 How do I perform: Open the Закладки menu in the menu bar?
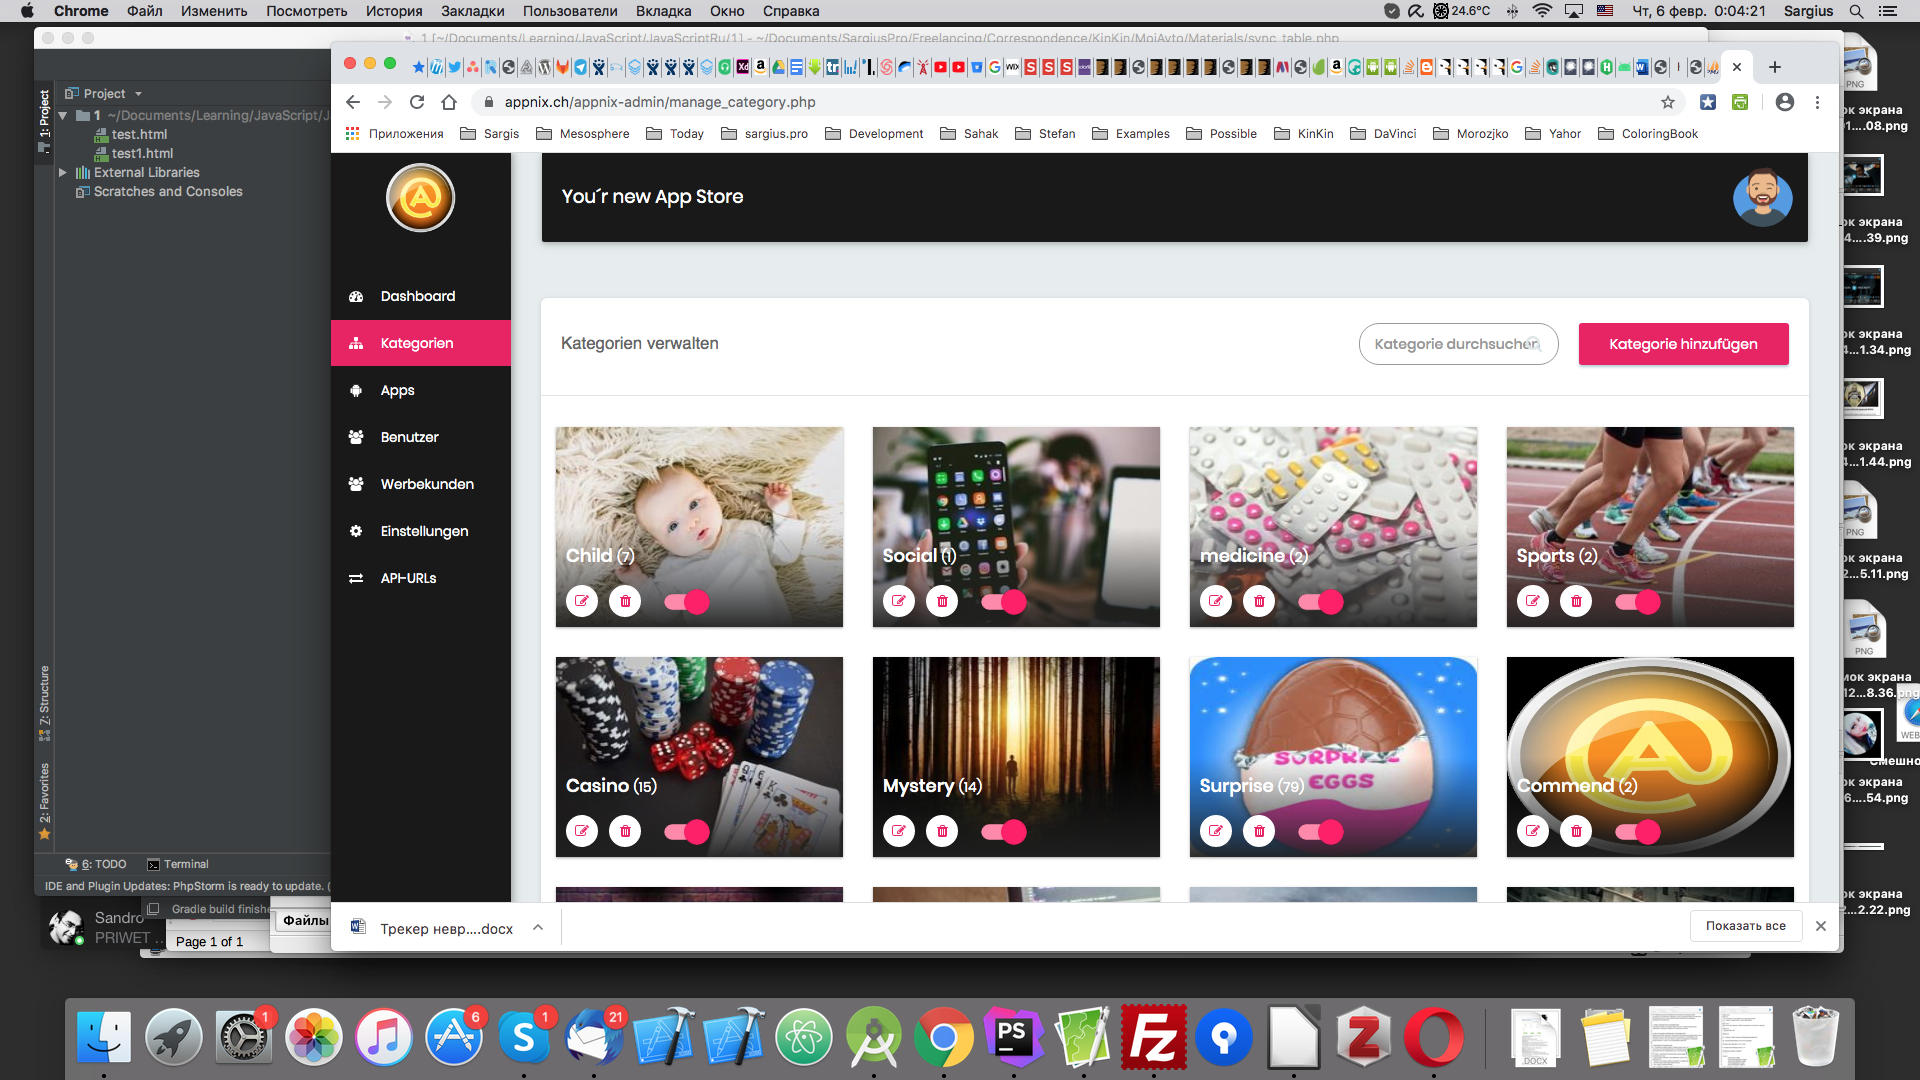[472, 11]
